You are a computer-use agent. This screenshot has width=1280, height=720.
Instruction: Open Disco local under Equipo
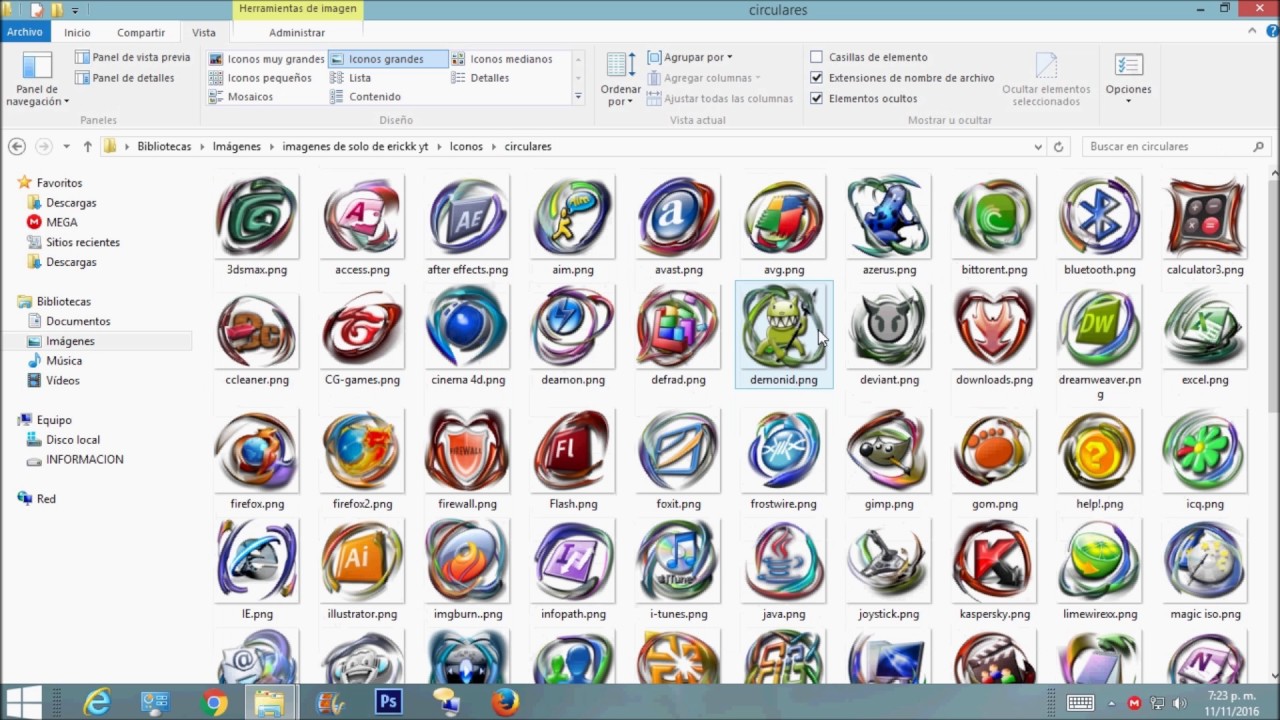(x=72, y=439)
